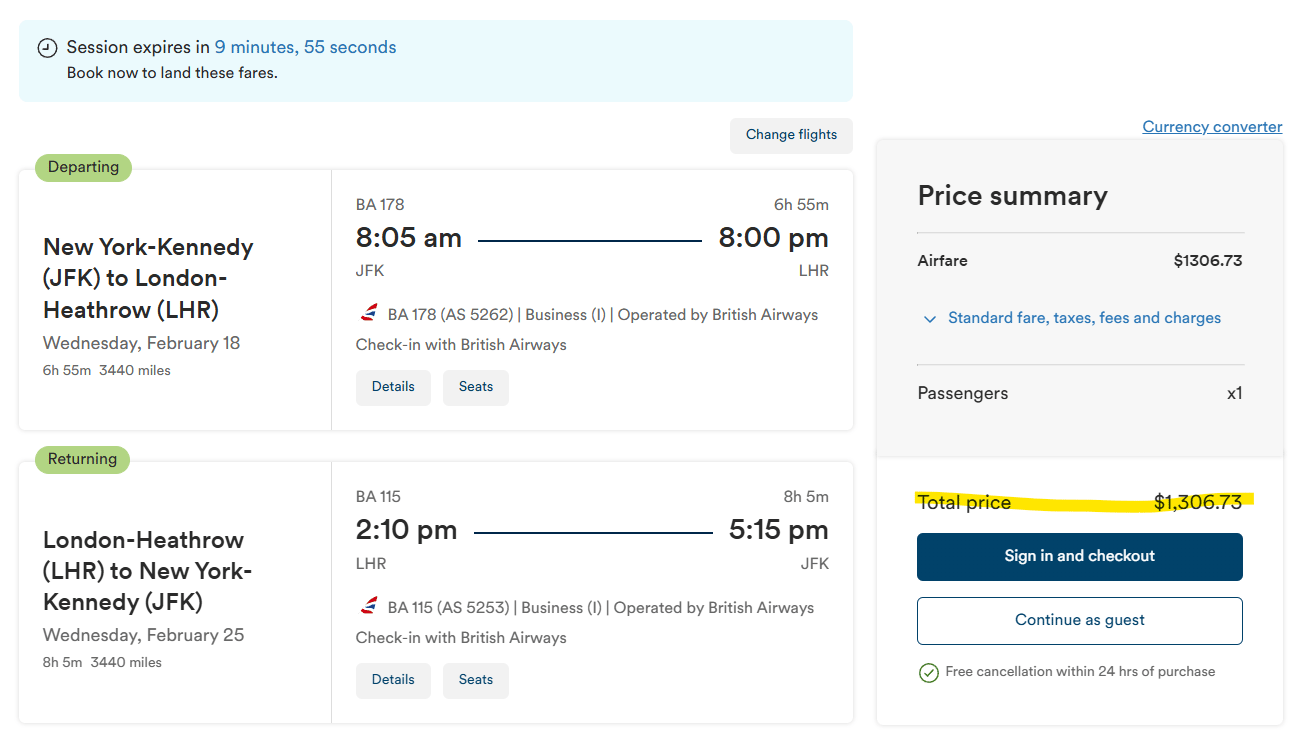The image size is (1308, 746).
Task: Click the chevron beside Standard fare breakdown
Action: click(x=930, y=319)
